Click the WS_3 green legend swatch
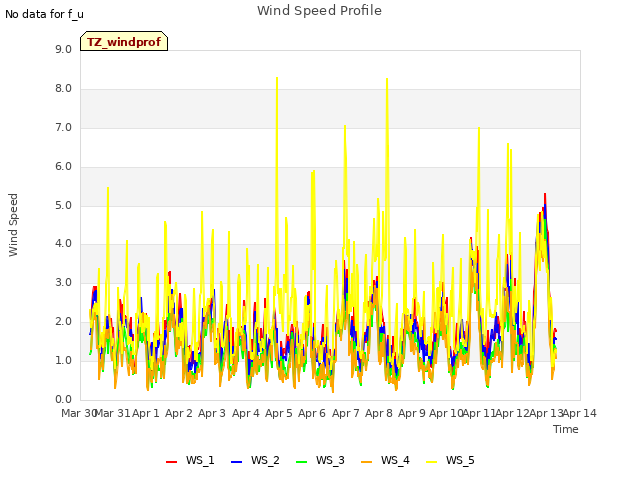Image resolution: width=640 pixels, height=480 pixels. point(301,462)
